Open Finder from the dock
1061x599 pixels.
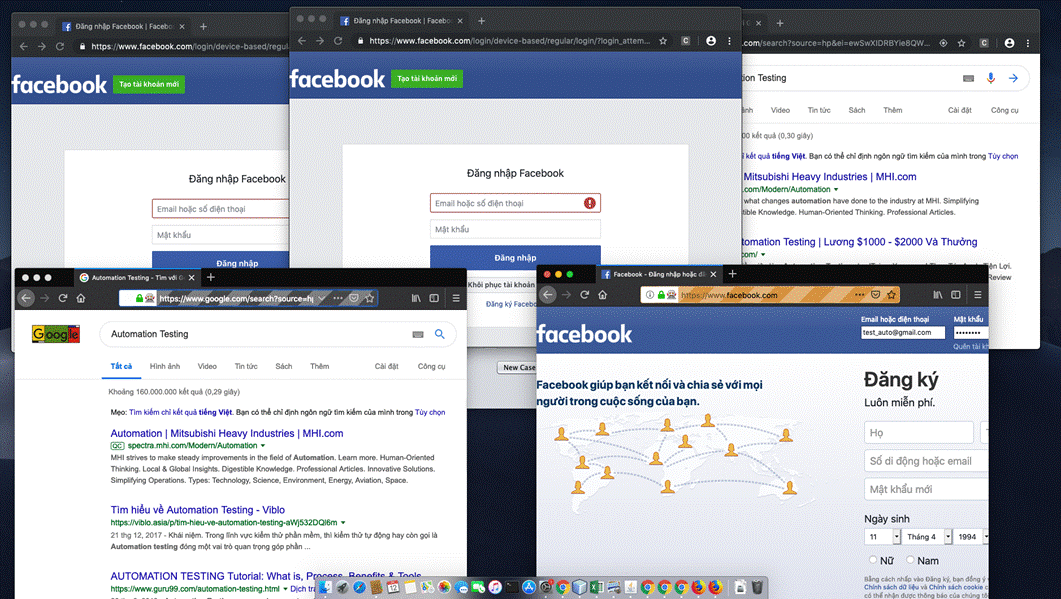click(325, 587)
